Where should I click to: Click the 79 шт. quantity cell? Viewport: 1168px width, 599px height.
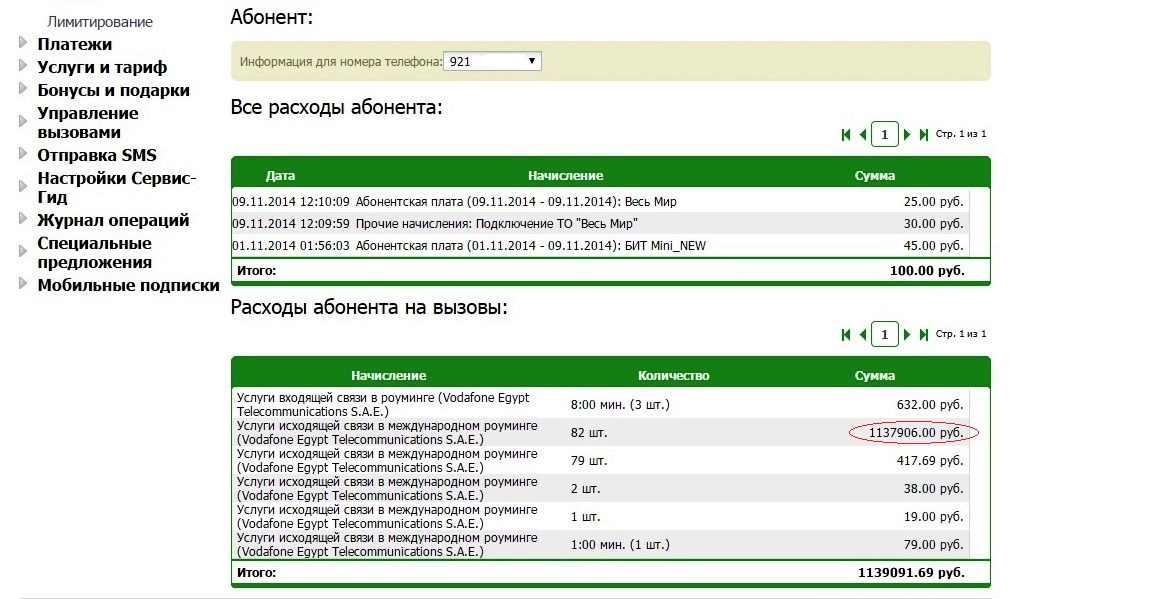coord(588,461)
